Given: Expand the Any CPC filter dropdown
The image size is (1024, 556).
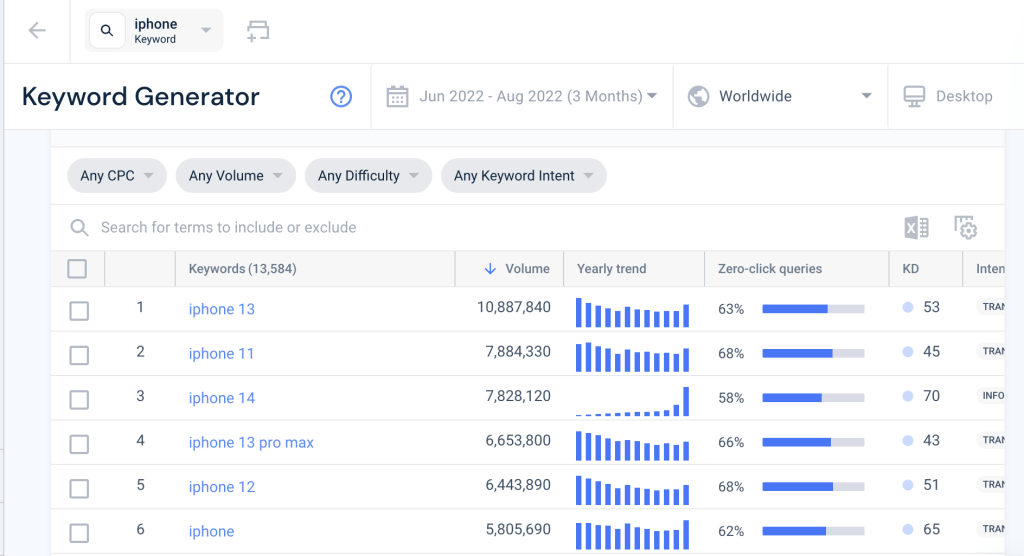Looking at the screenshot, I should (x=117, y=176).
